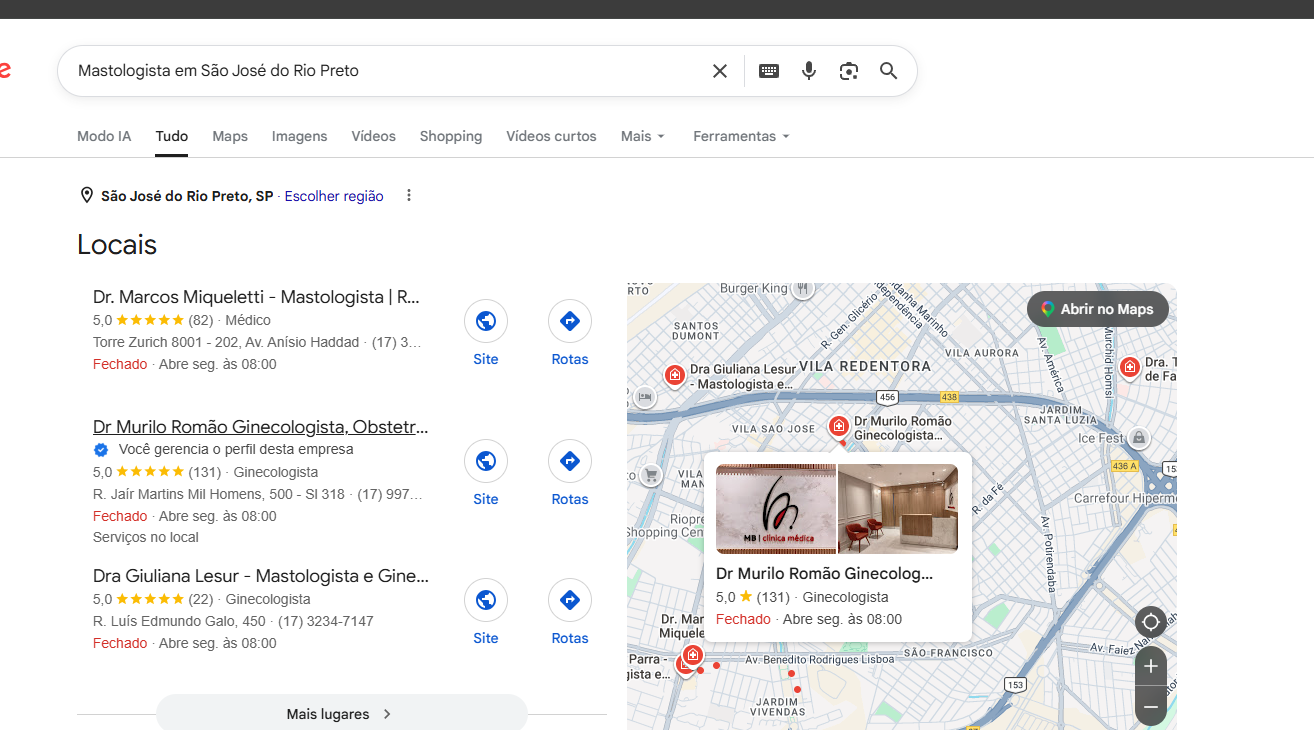Expand the Mais dropdown menu
The image size is (1314, 730).
[643, 136]
